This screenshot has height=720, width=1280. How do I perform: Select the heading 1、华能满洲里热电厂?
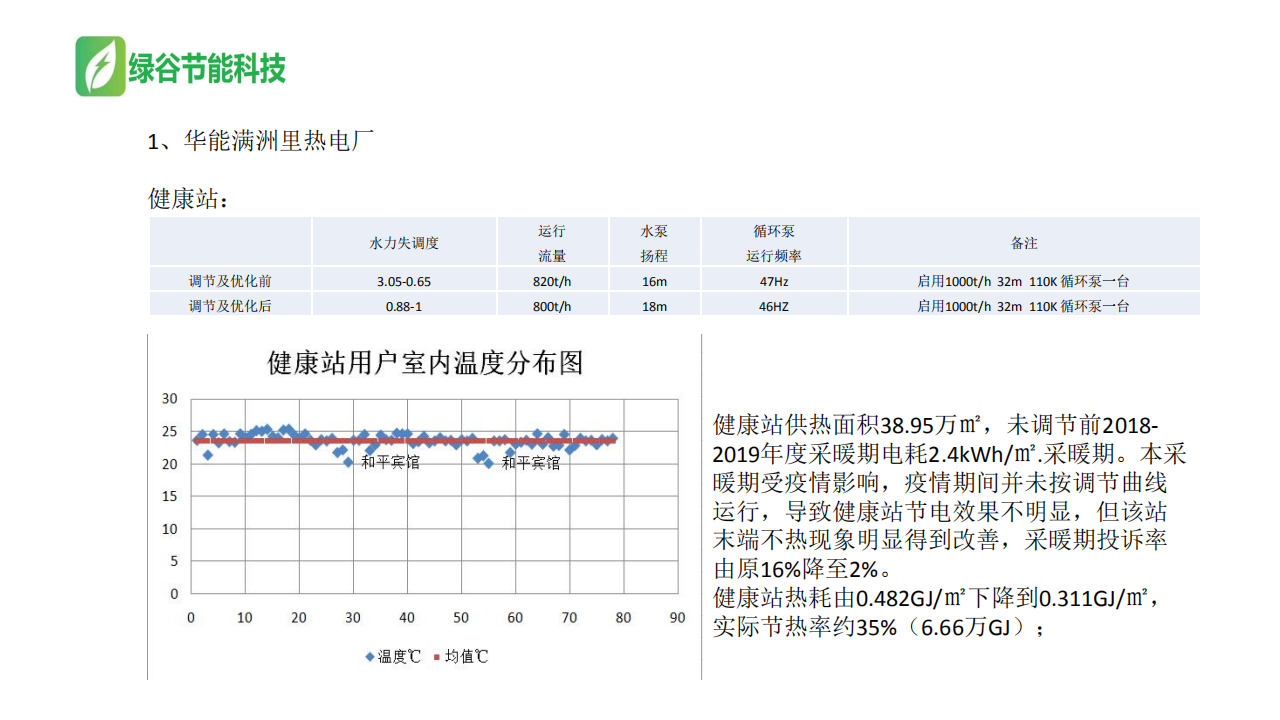click(x=261, y=141)
